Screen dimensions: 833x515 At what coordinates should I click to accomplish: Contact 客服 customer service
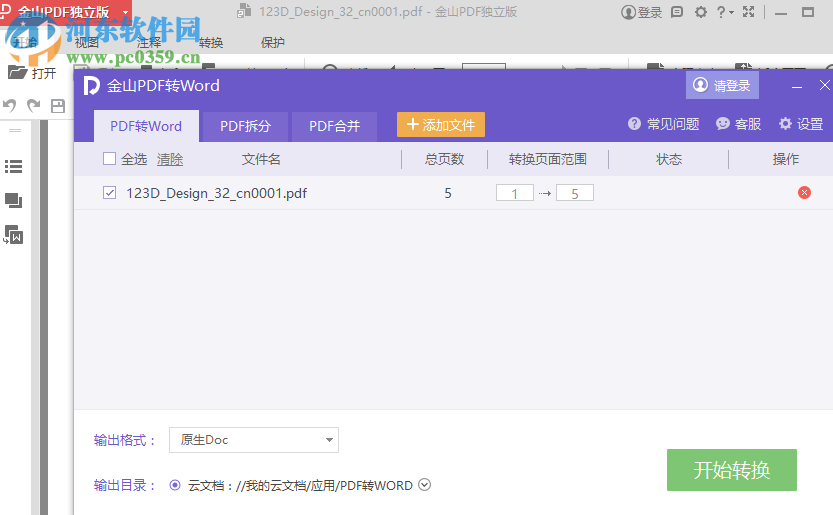pyautogui.click(x=738, y=124)
